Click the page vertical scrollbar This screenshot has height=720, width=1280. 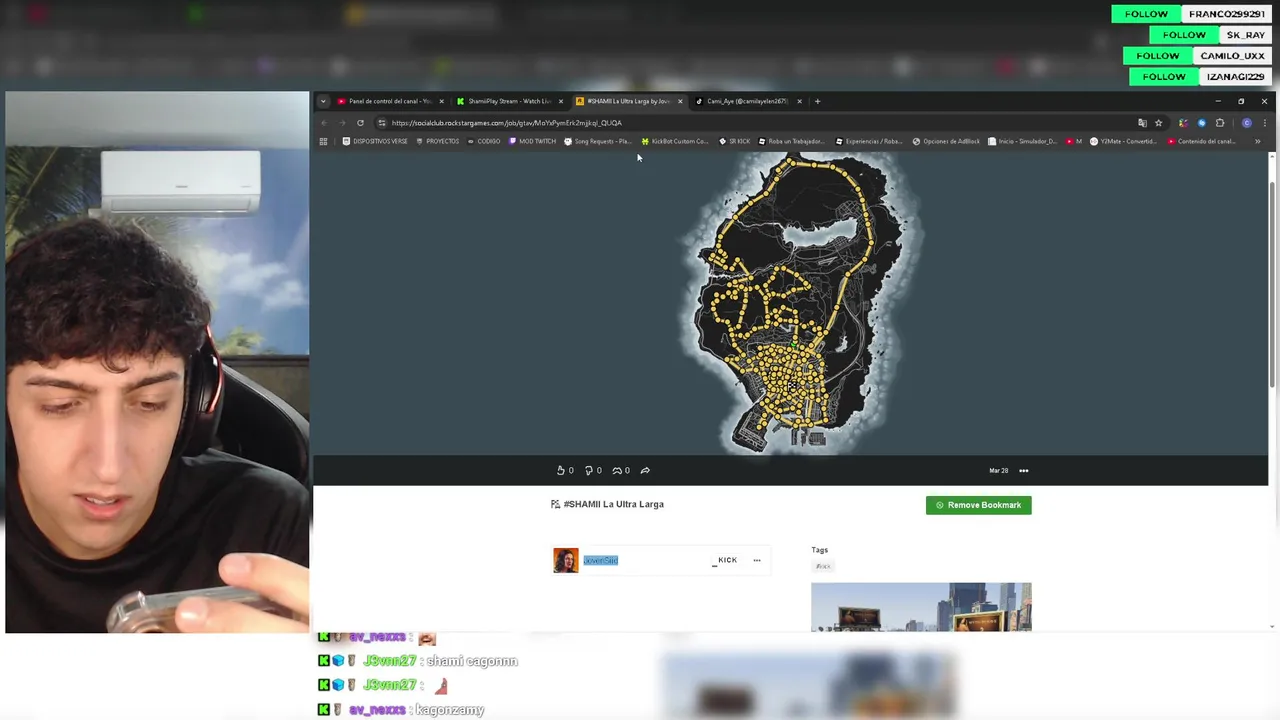click(x=1271, y=285)
